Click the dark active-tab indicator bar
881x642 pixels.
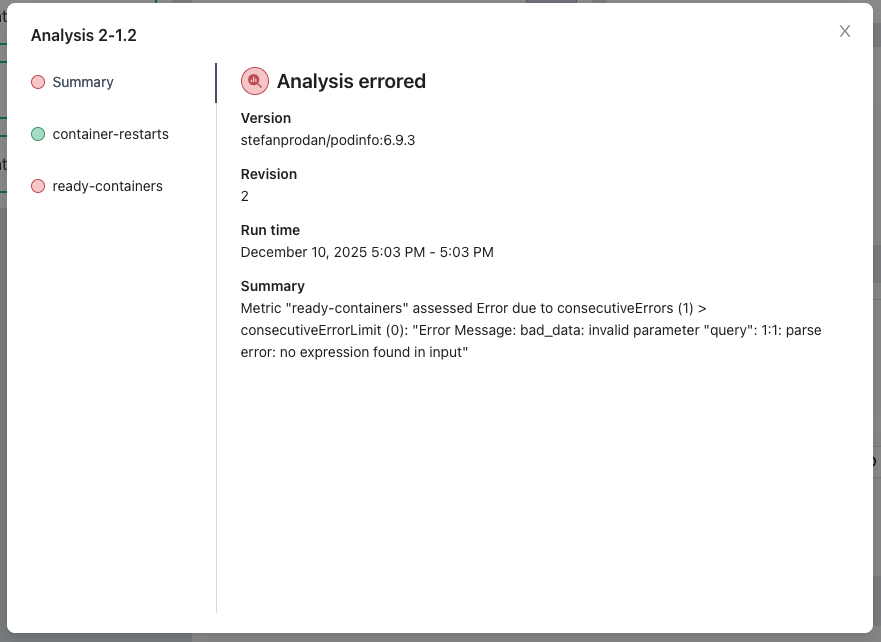point(215,83)
